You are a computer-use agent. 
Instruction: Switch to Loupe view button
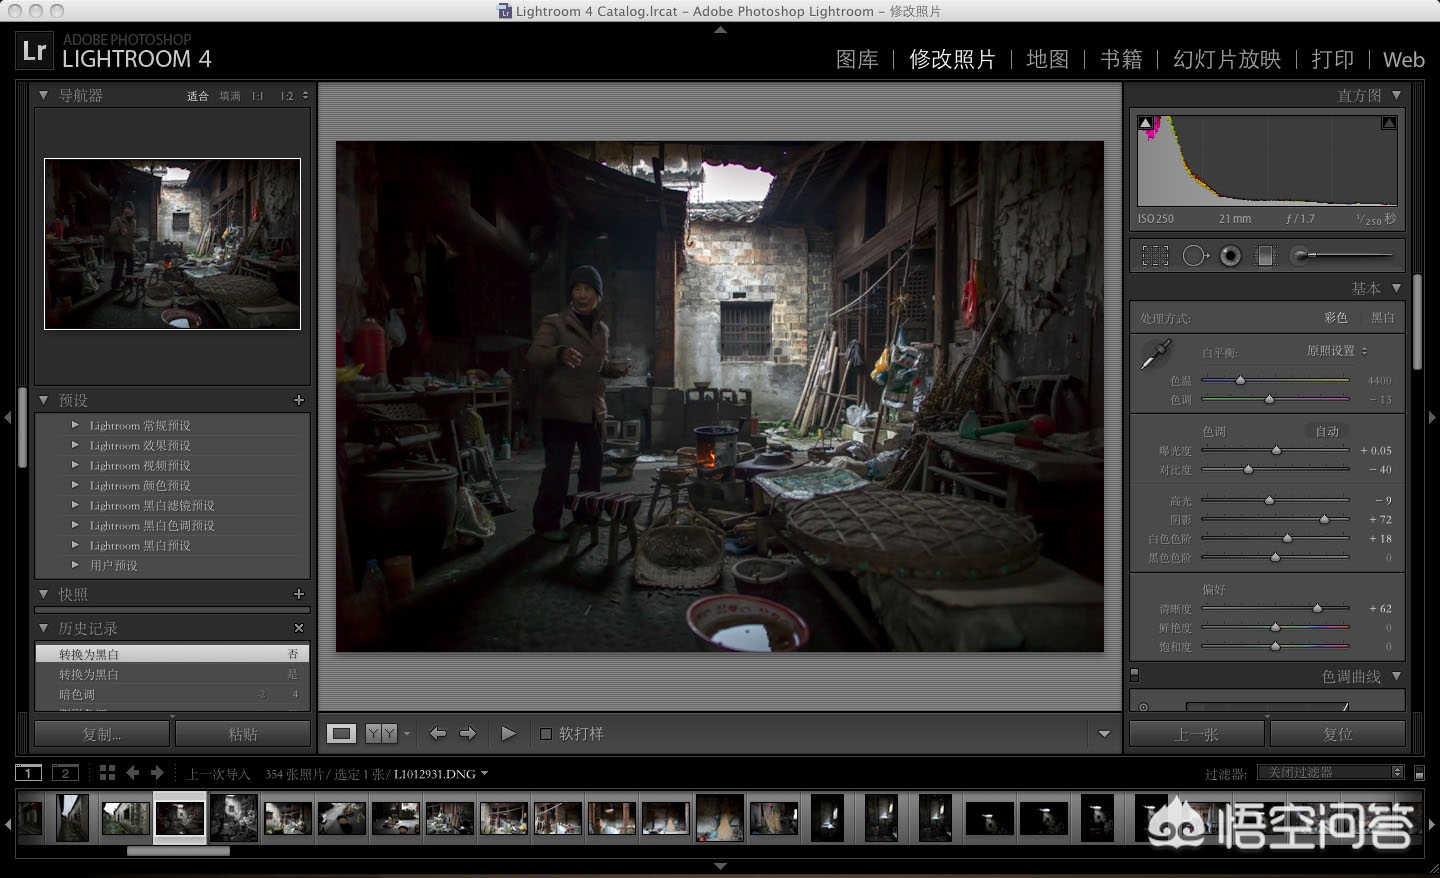341,734
